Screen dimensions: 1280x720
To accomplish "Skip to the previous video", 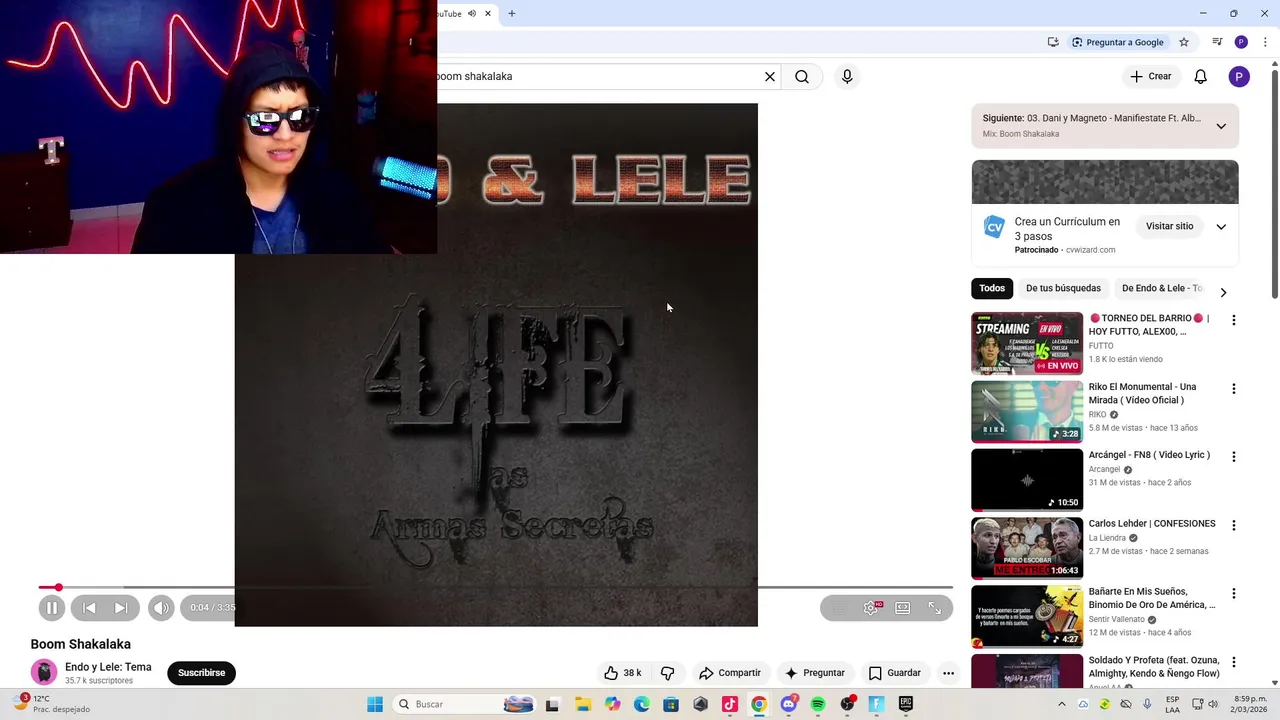I will (89, 607).
